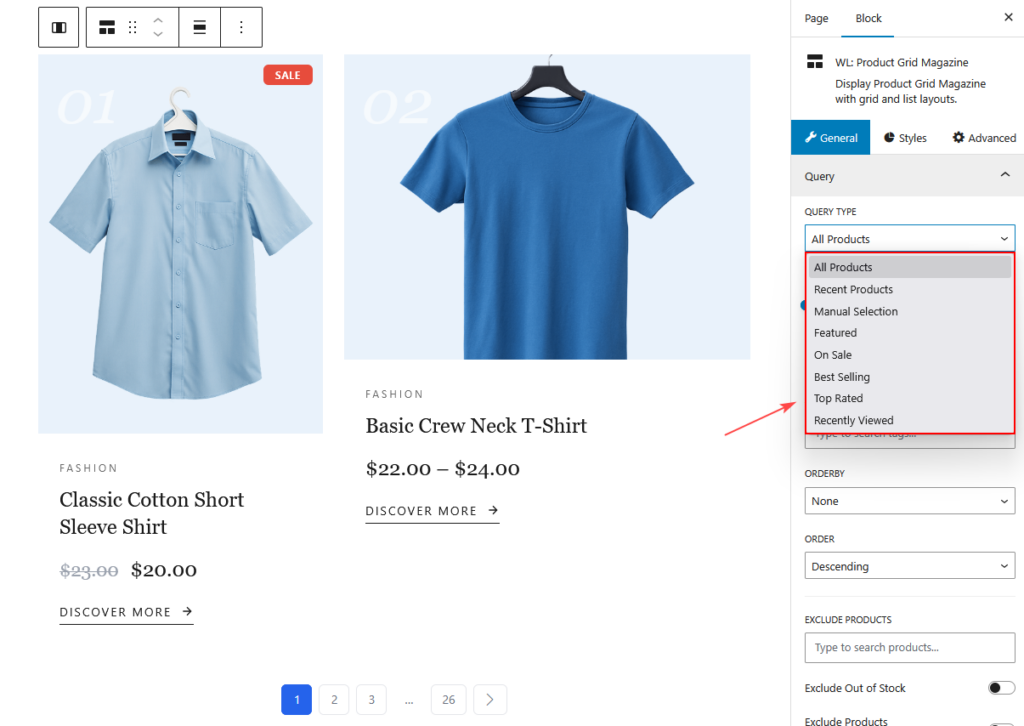This screenshot has width=1024, height=726.
Task: Switch to the Block tab
Action: (868, 18)
